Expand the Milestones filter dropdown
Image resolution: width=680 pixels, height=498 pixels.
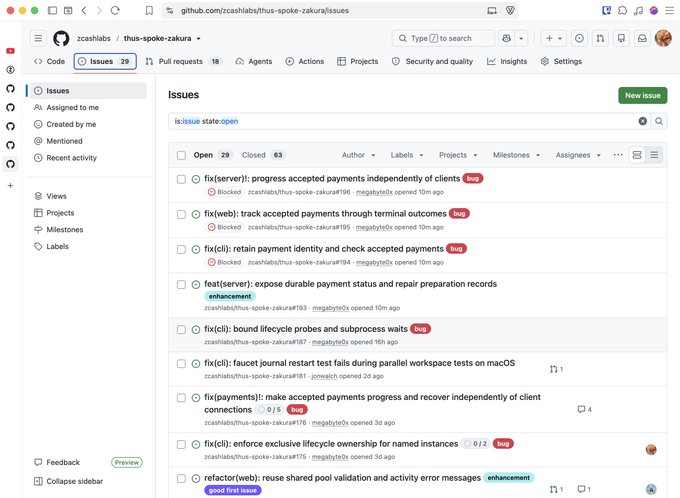pos(516,155)
